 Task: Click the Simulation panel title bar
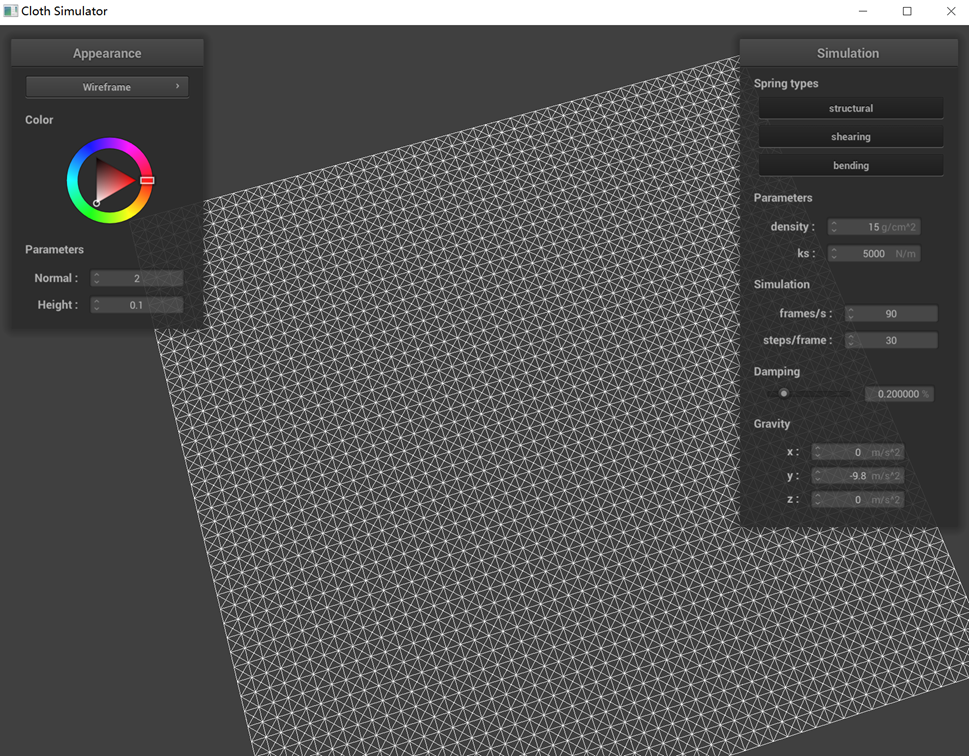pyautogui.click(x=848, y=53)
